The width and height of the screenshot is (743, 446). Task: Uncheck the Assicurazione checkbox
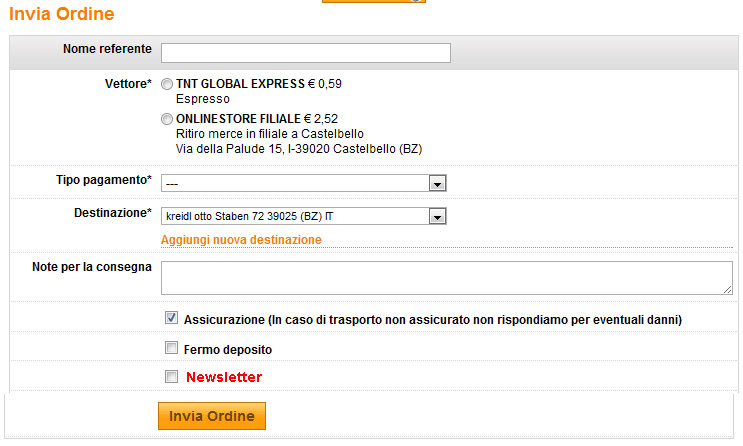(172, 319)
